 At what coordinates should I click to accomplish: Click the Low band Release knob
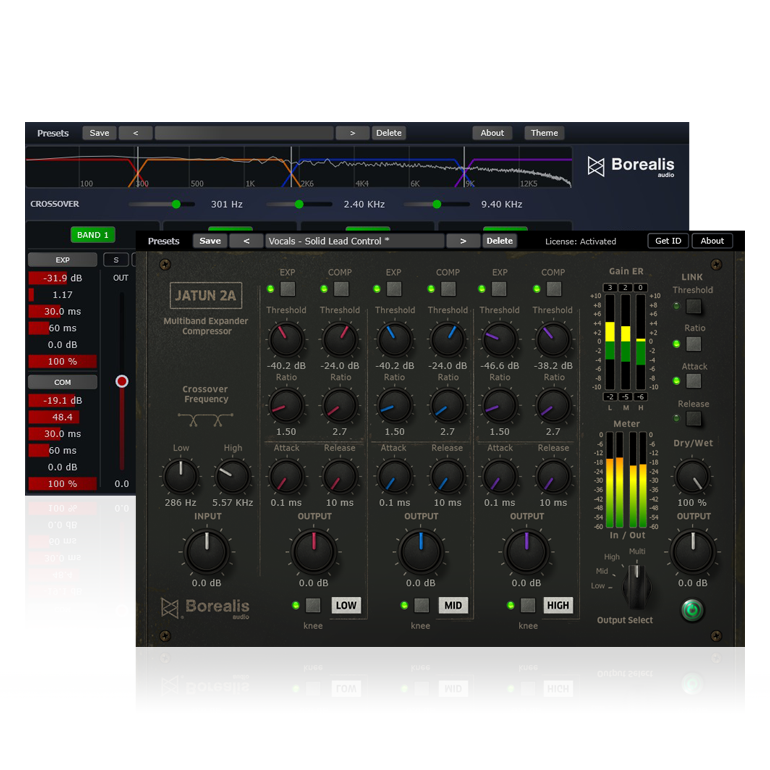coord(340,476)
